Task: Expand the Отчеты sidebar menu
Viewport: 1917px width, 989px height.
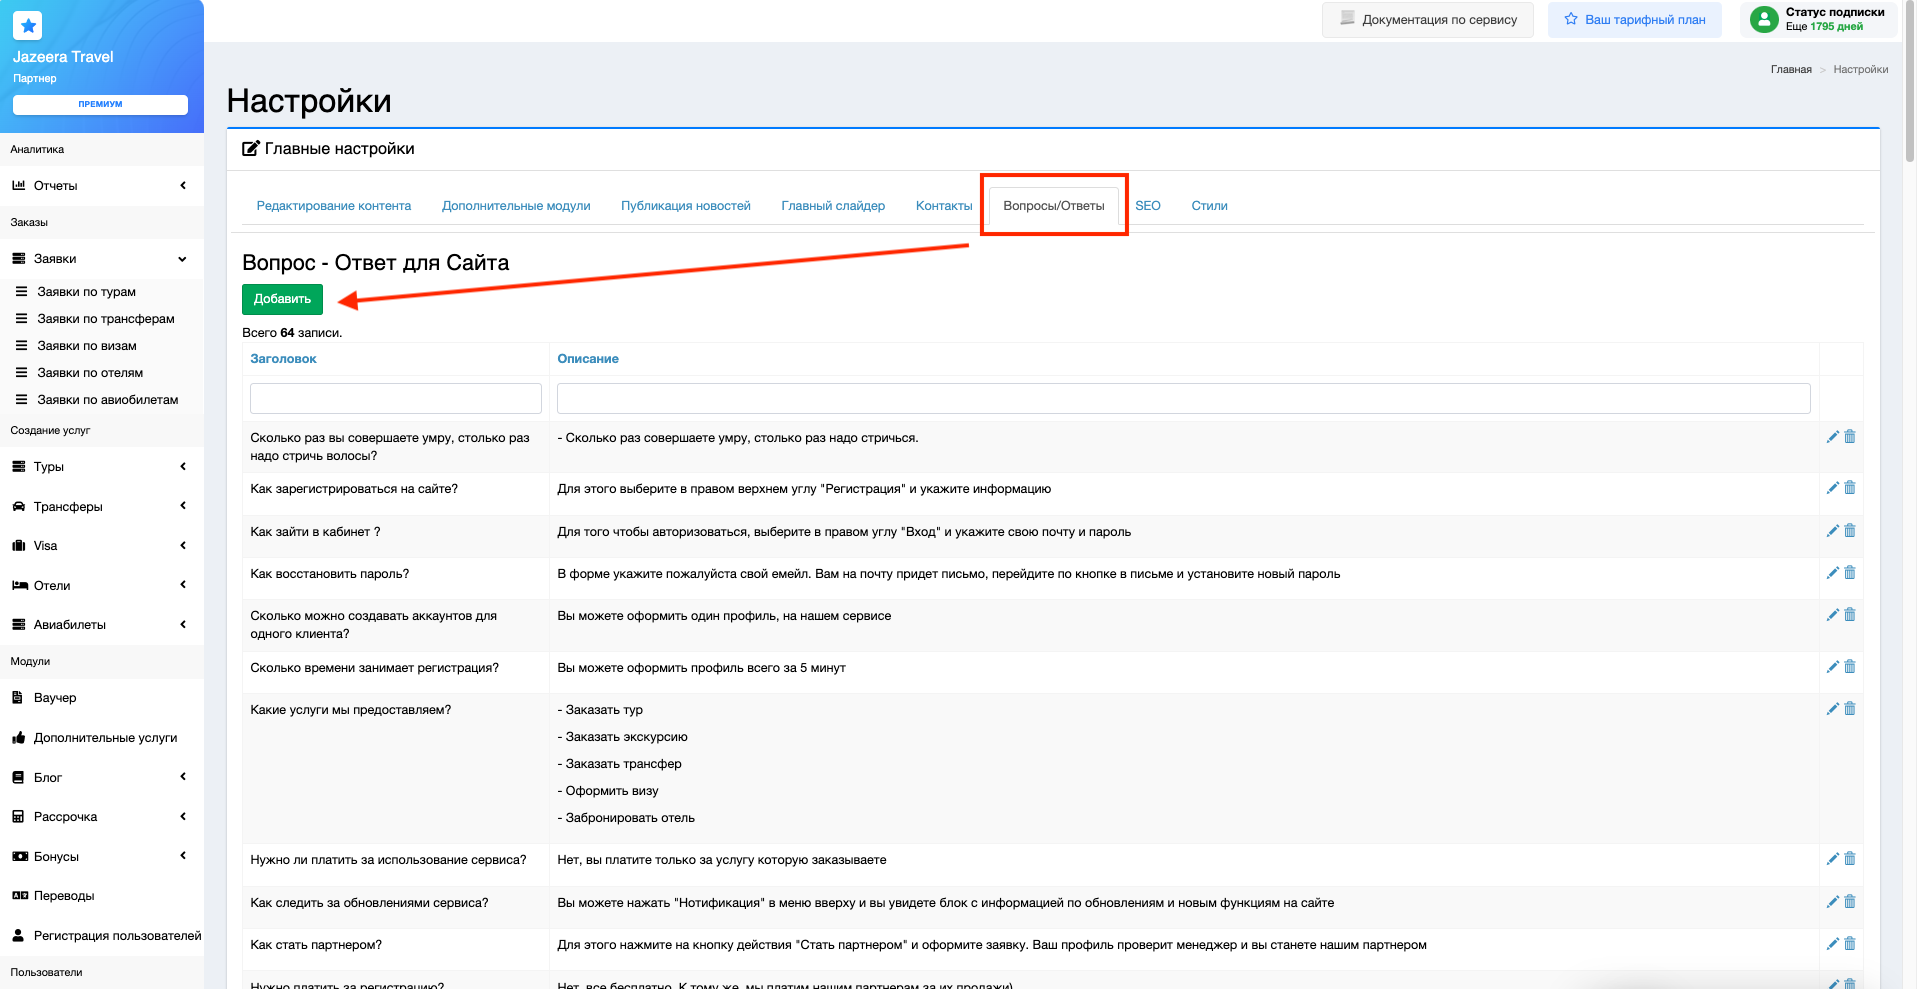Action: tap(100, 186)
